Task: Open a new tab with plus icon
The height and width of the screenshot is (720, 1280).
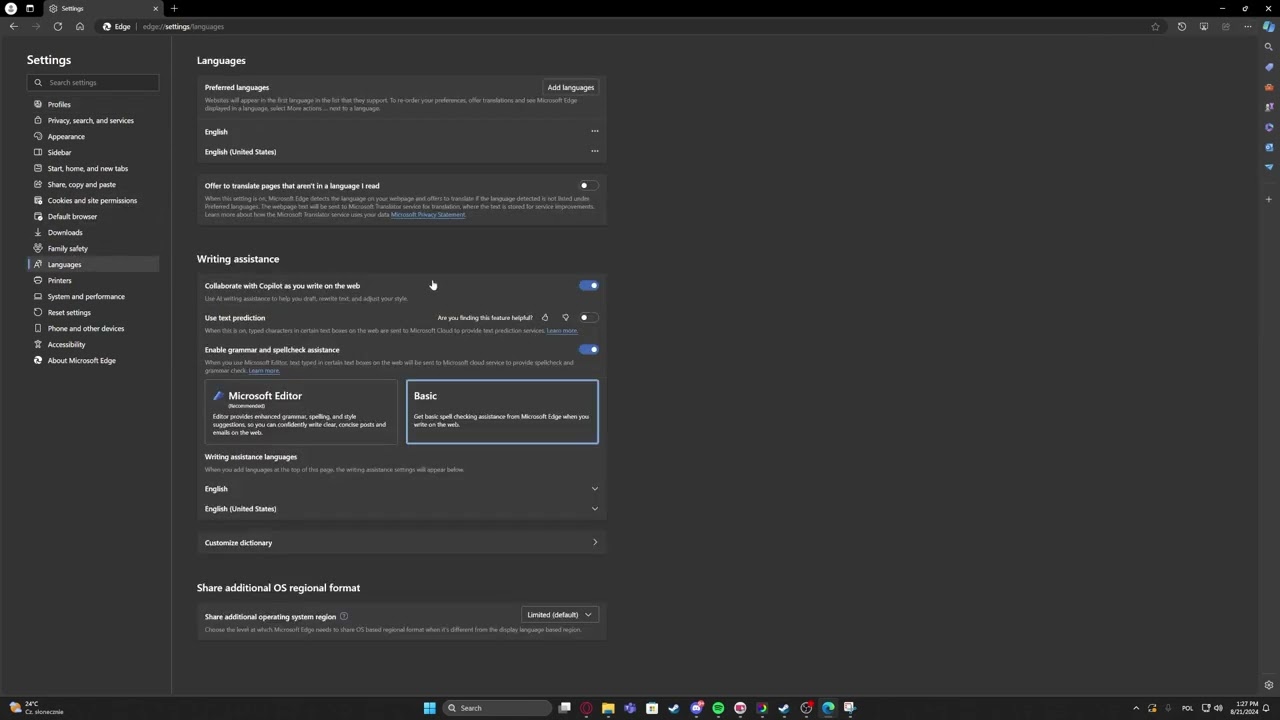Action: click(174, 8)
